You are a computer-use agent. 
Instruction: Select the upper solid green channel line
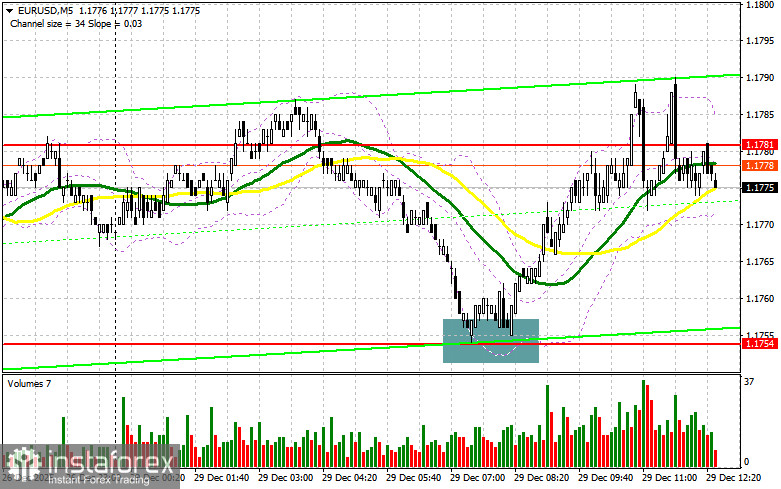[371, 96]
